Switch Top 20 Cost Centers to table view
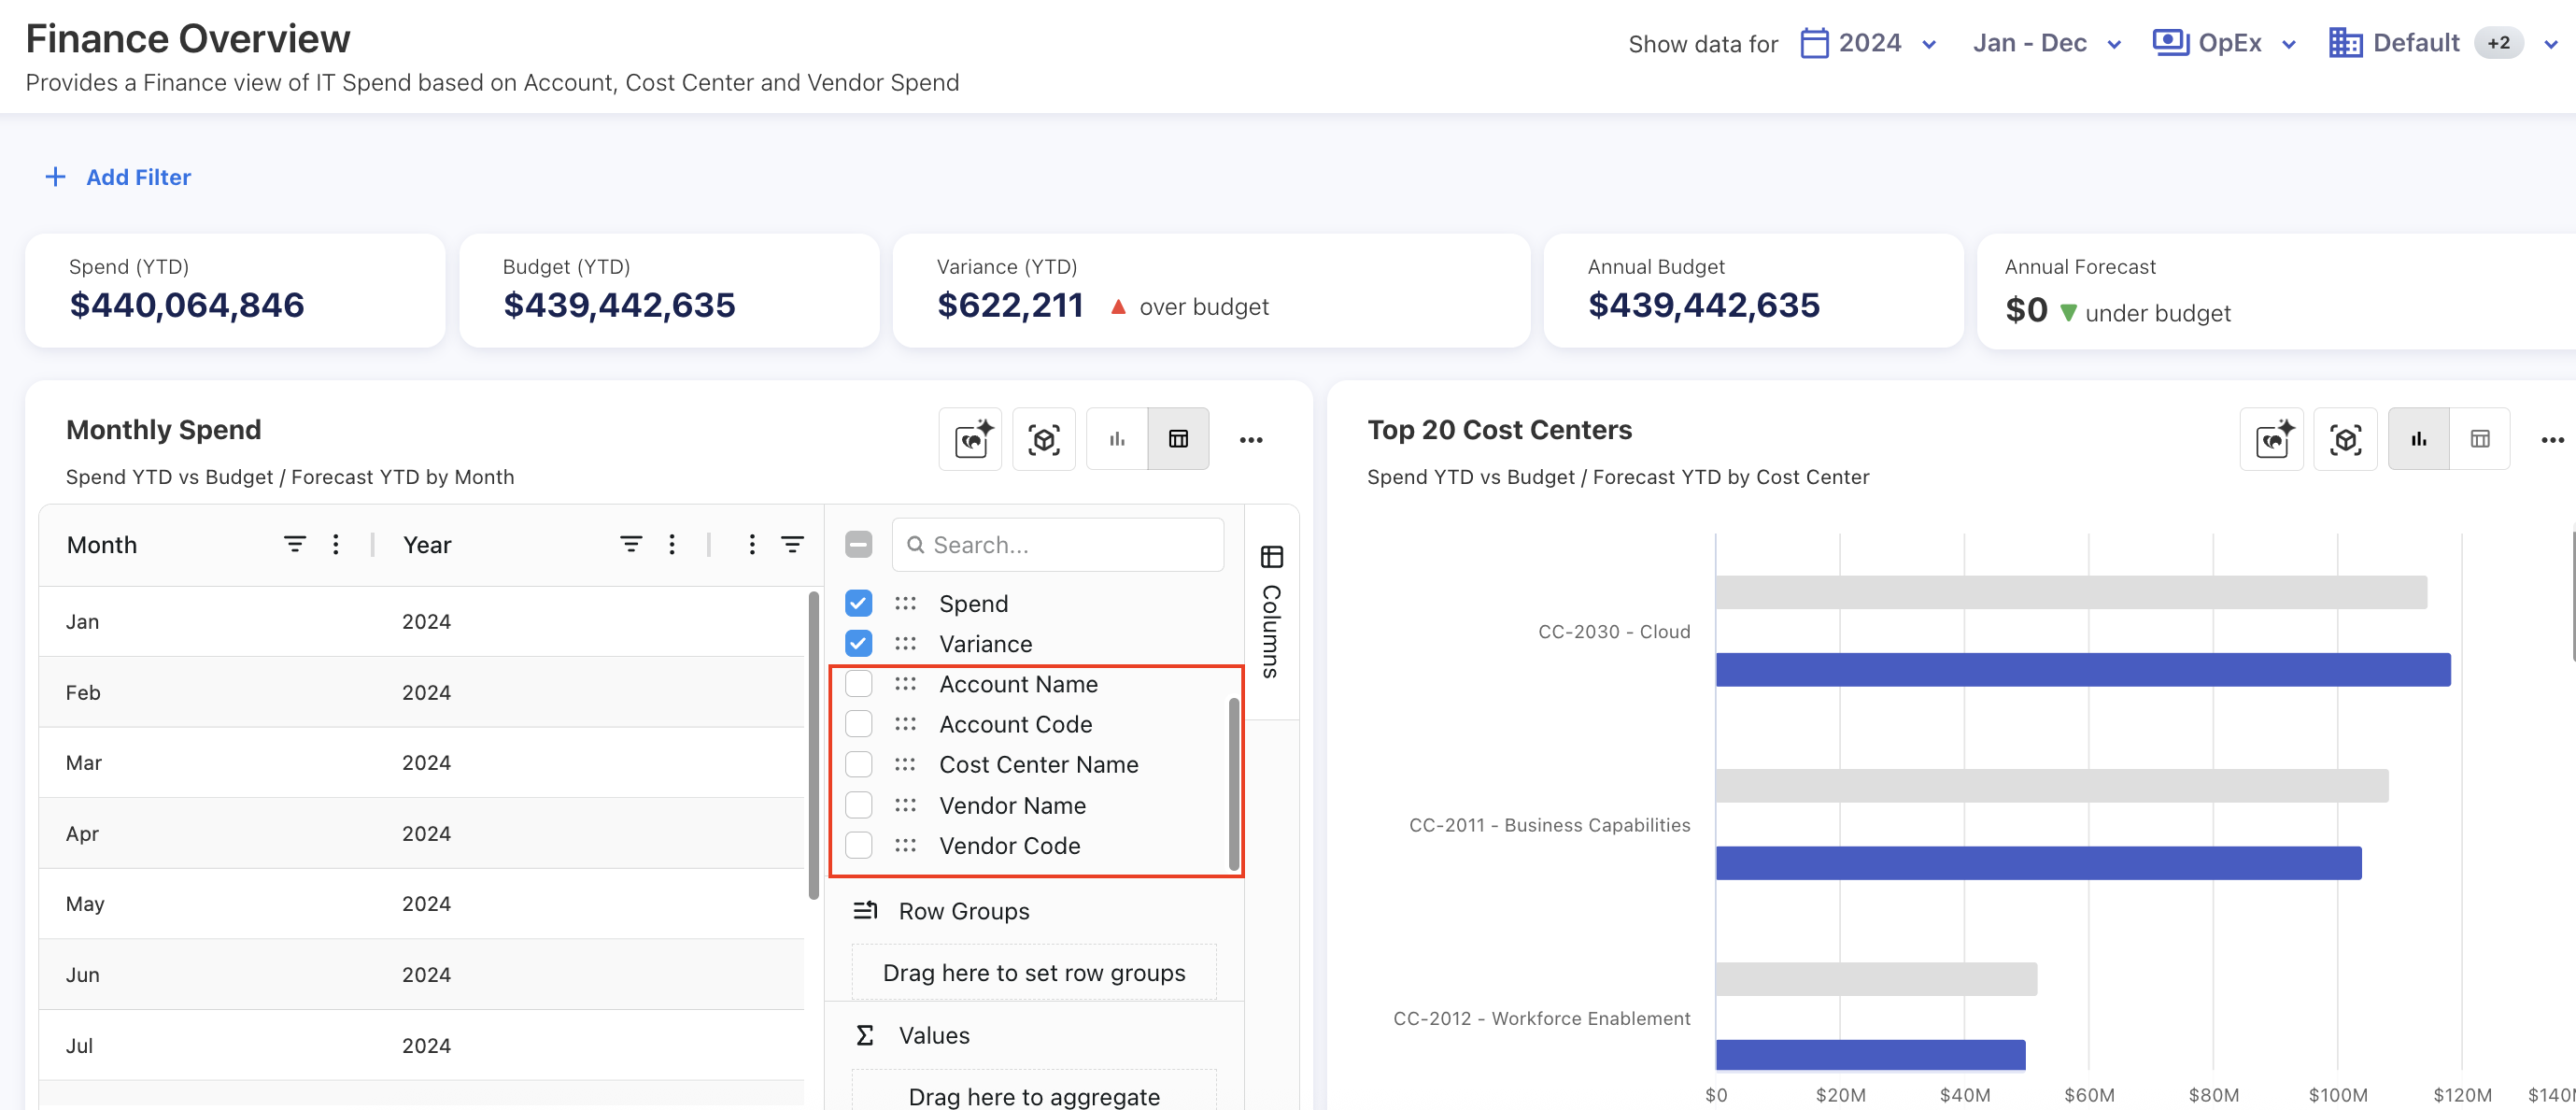 tap(2479, 439)
